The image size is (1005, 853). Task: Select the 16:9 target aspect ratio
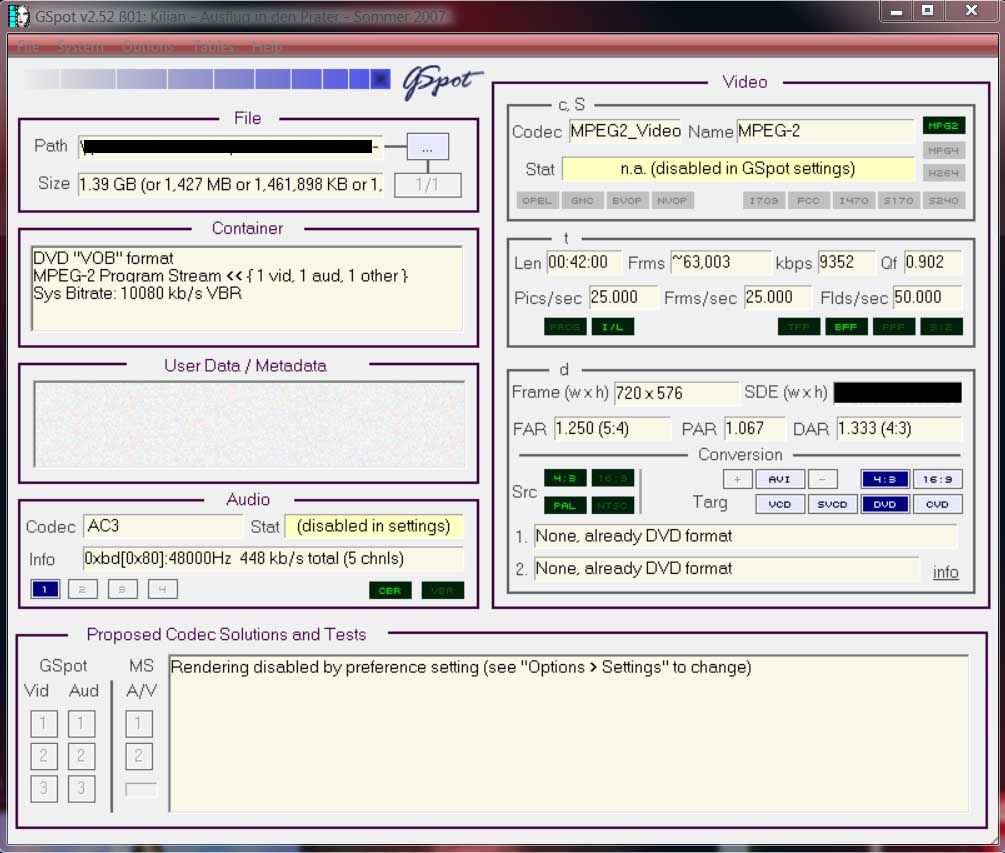(x=937, y=479)
